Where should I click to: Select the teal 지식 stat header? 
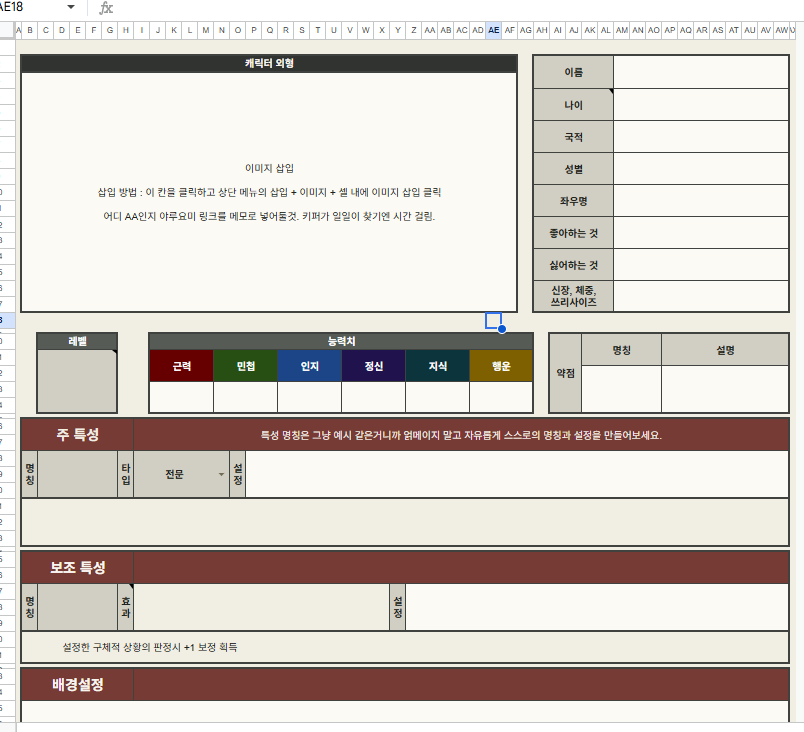point(437,366)
